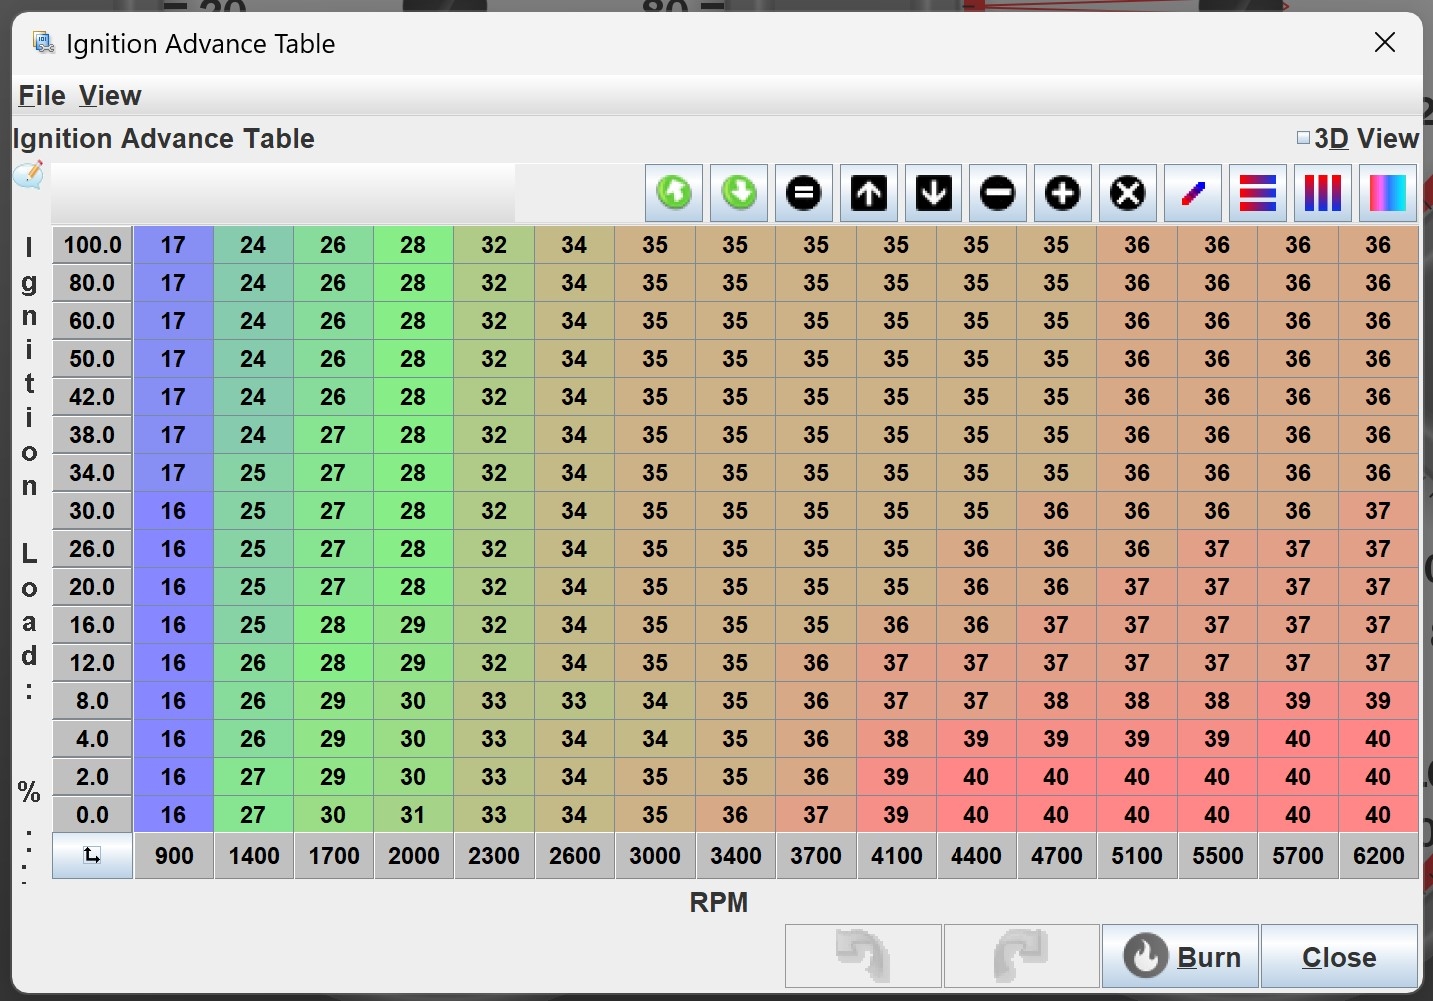Click the plus add-to-cells icon
The height and width of the screenshot is (1001, 1433).
1062,193
